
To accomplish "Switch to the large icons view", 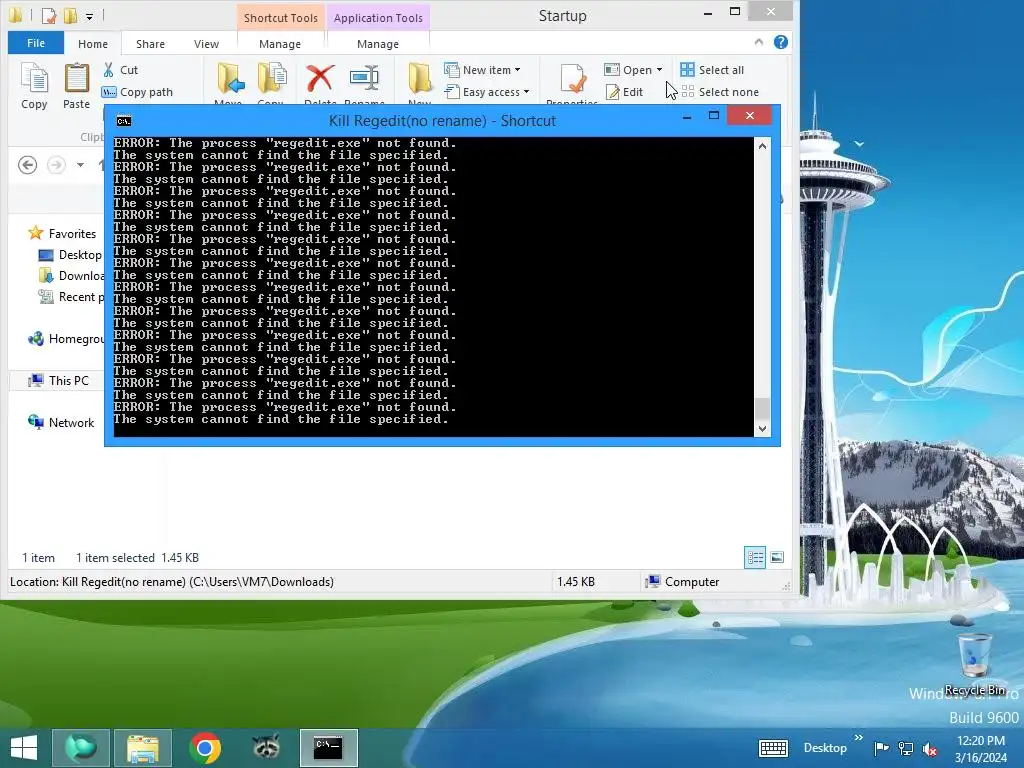I will tap(777, 557).
